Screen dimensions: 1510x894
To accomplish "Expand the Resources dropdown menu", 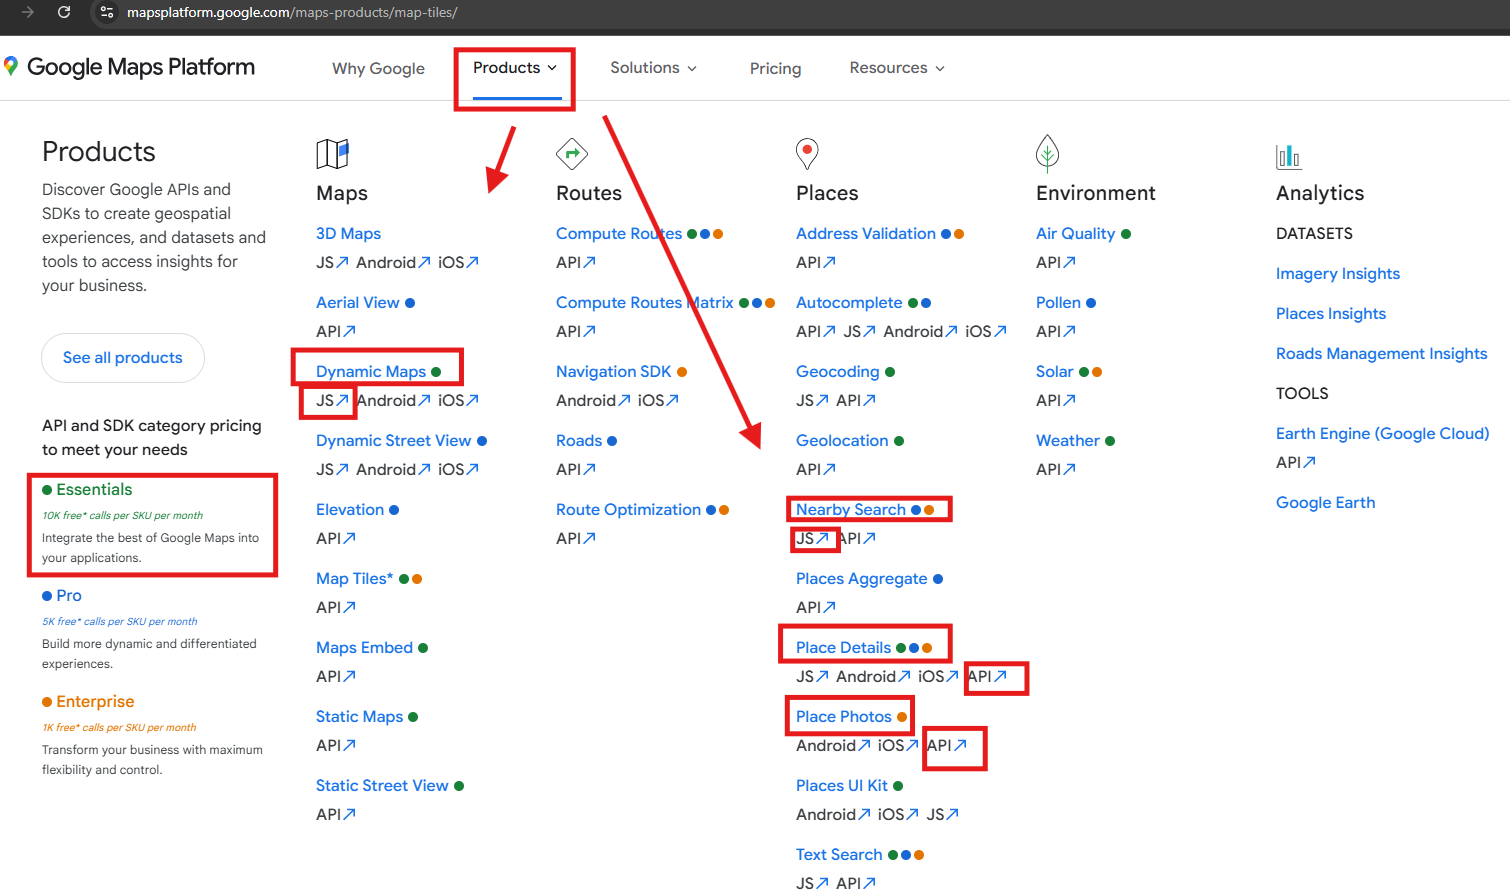I will point(897,68).
